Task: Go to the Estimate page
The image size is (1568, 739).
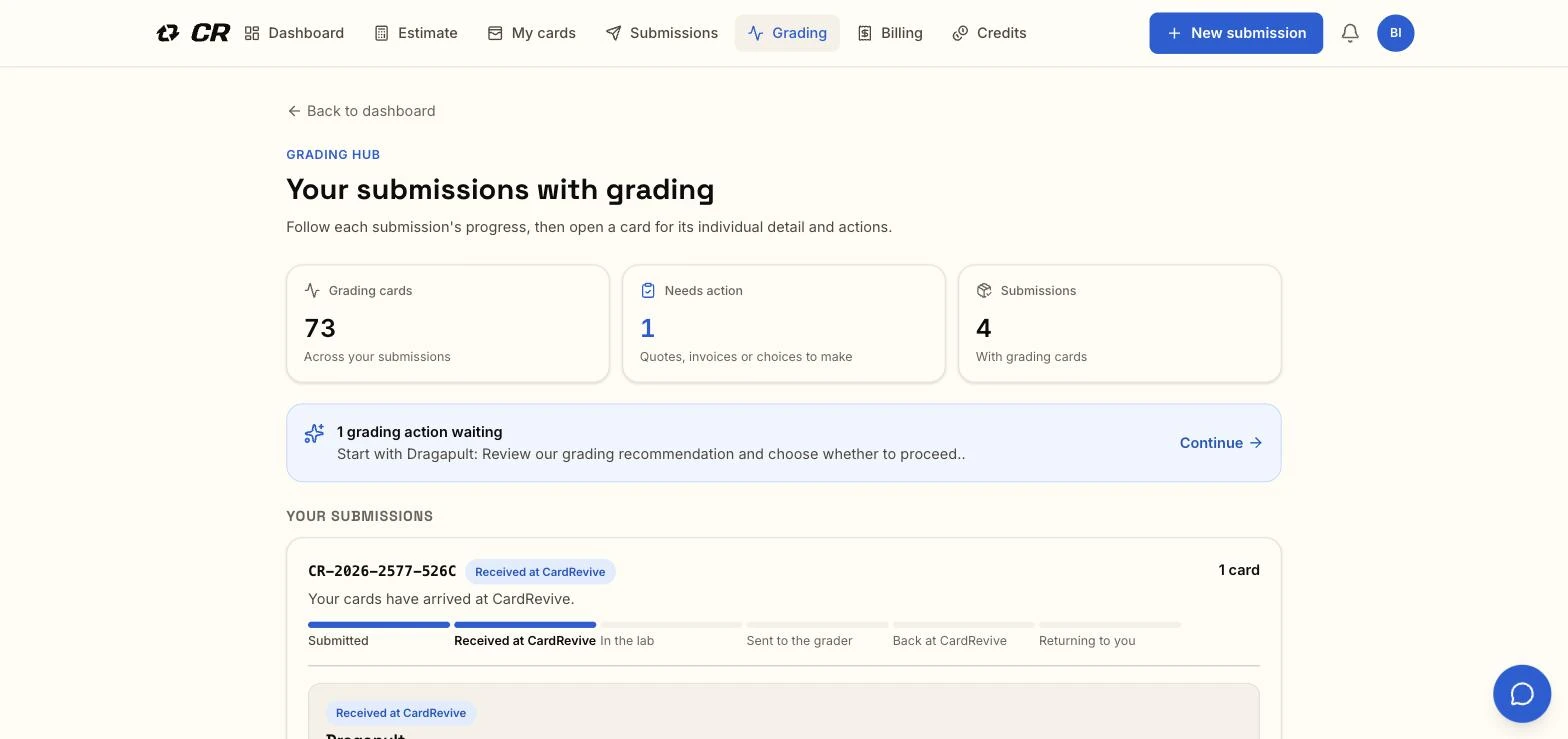Action: [416, 33]
